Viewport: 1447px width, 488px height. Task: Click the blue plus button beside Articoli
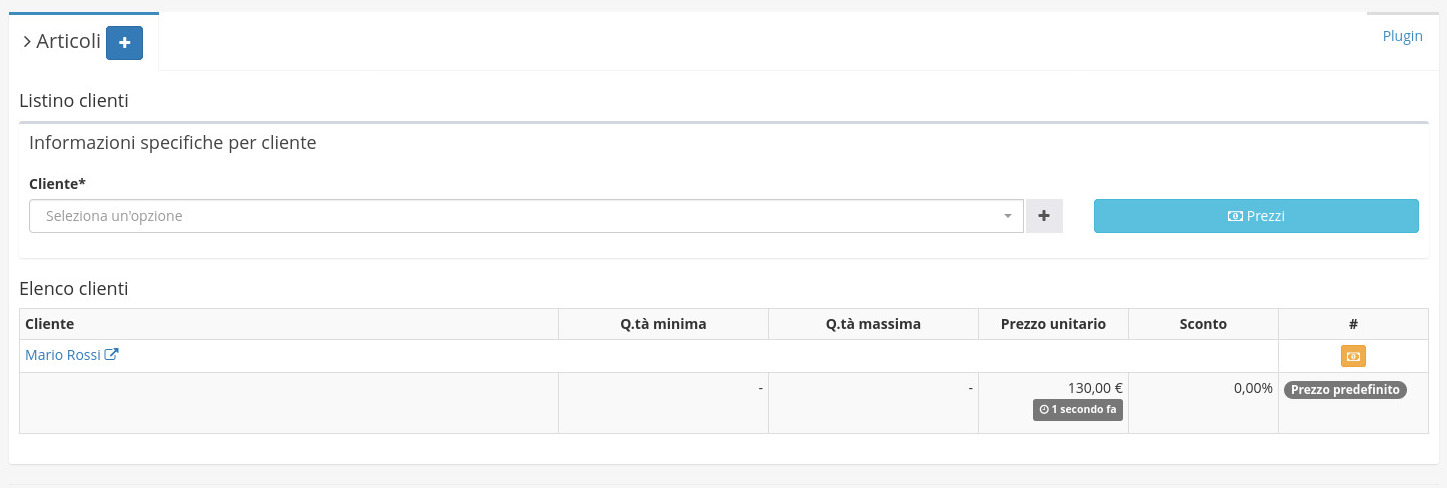click(x=124, y=43)
